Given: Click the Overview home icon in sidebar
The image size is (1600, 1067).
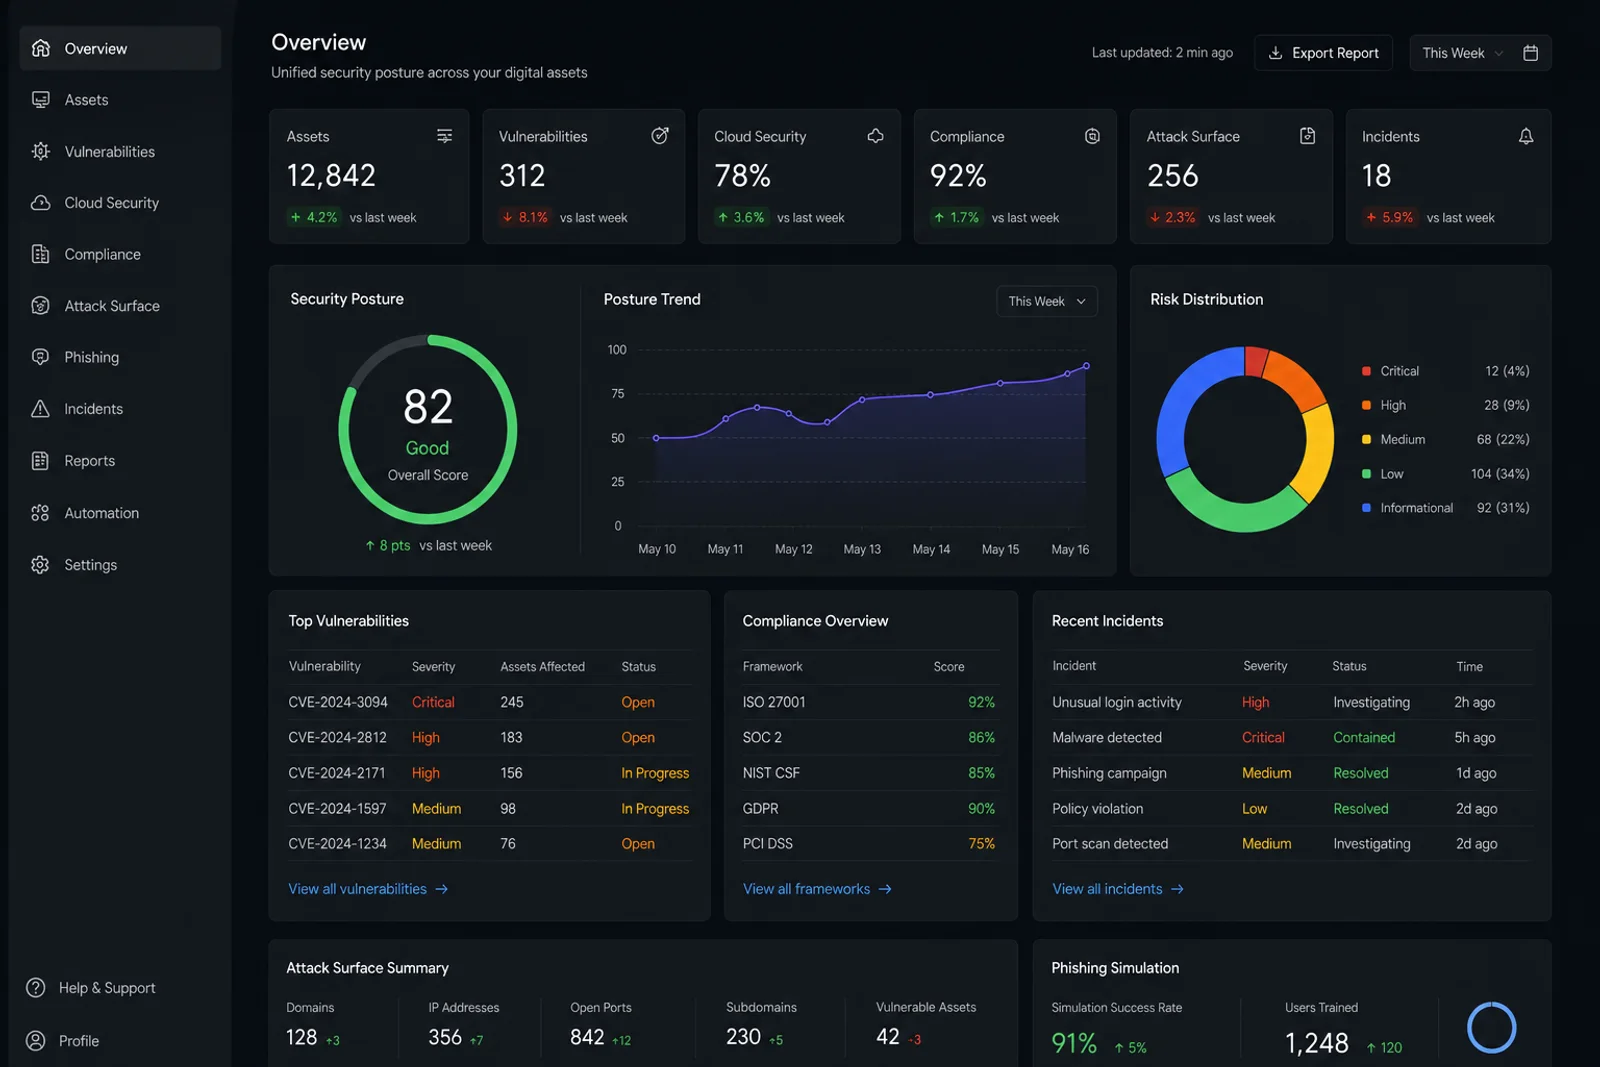Looking at the screenshot, I should [40, 48].
